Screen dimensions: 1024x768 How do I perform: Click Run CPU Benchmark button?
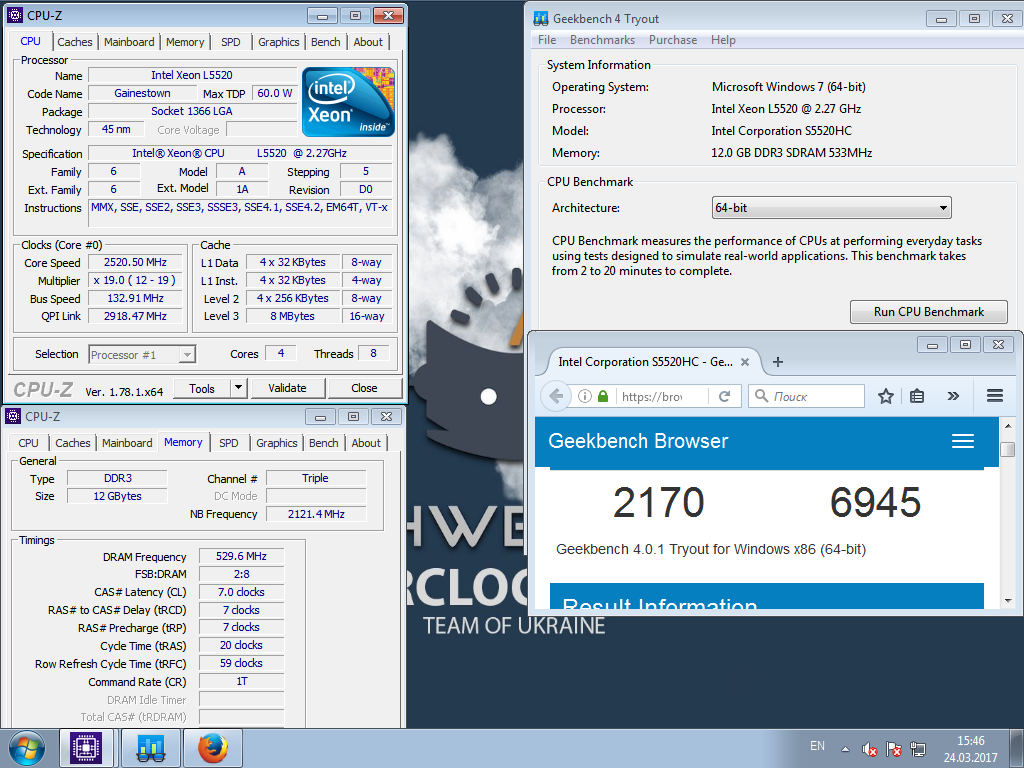click(929, 312)
